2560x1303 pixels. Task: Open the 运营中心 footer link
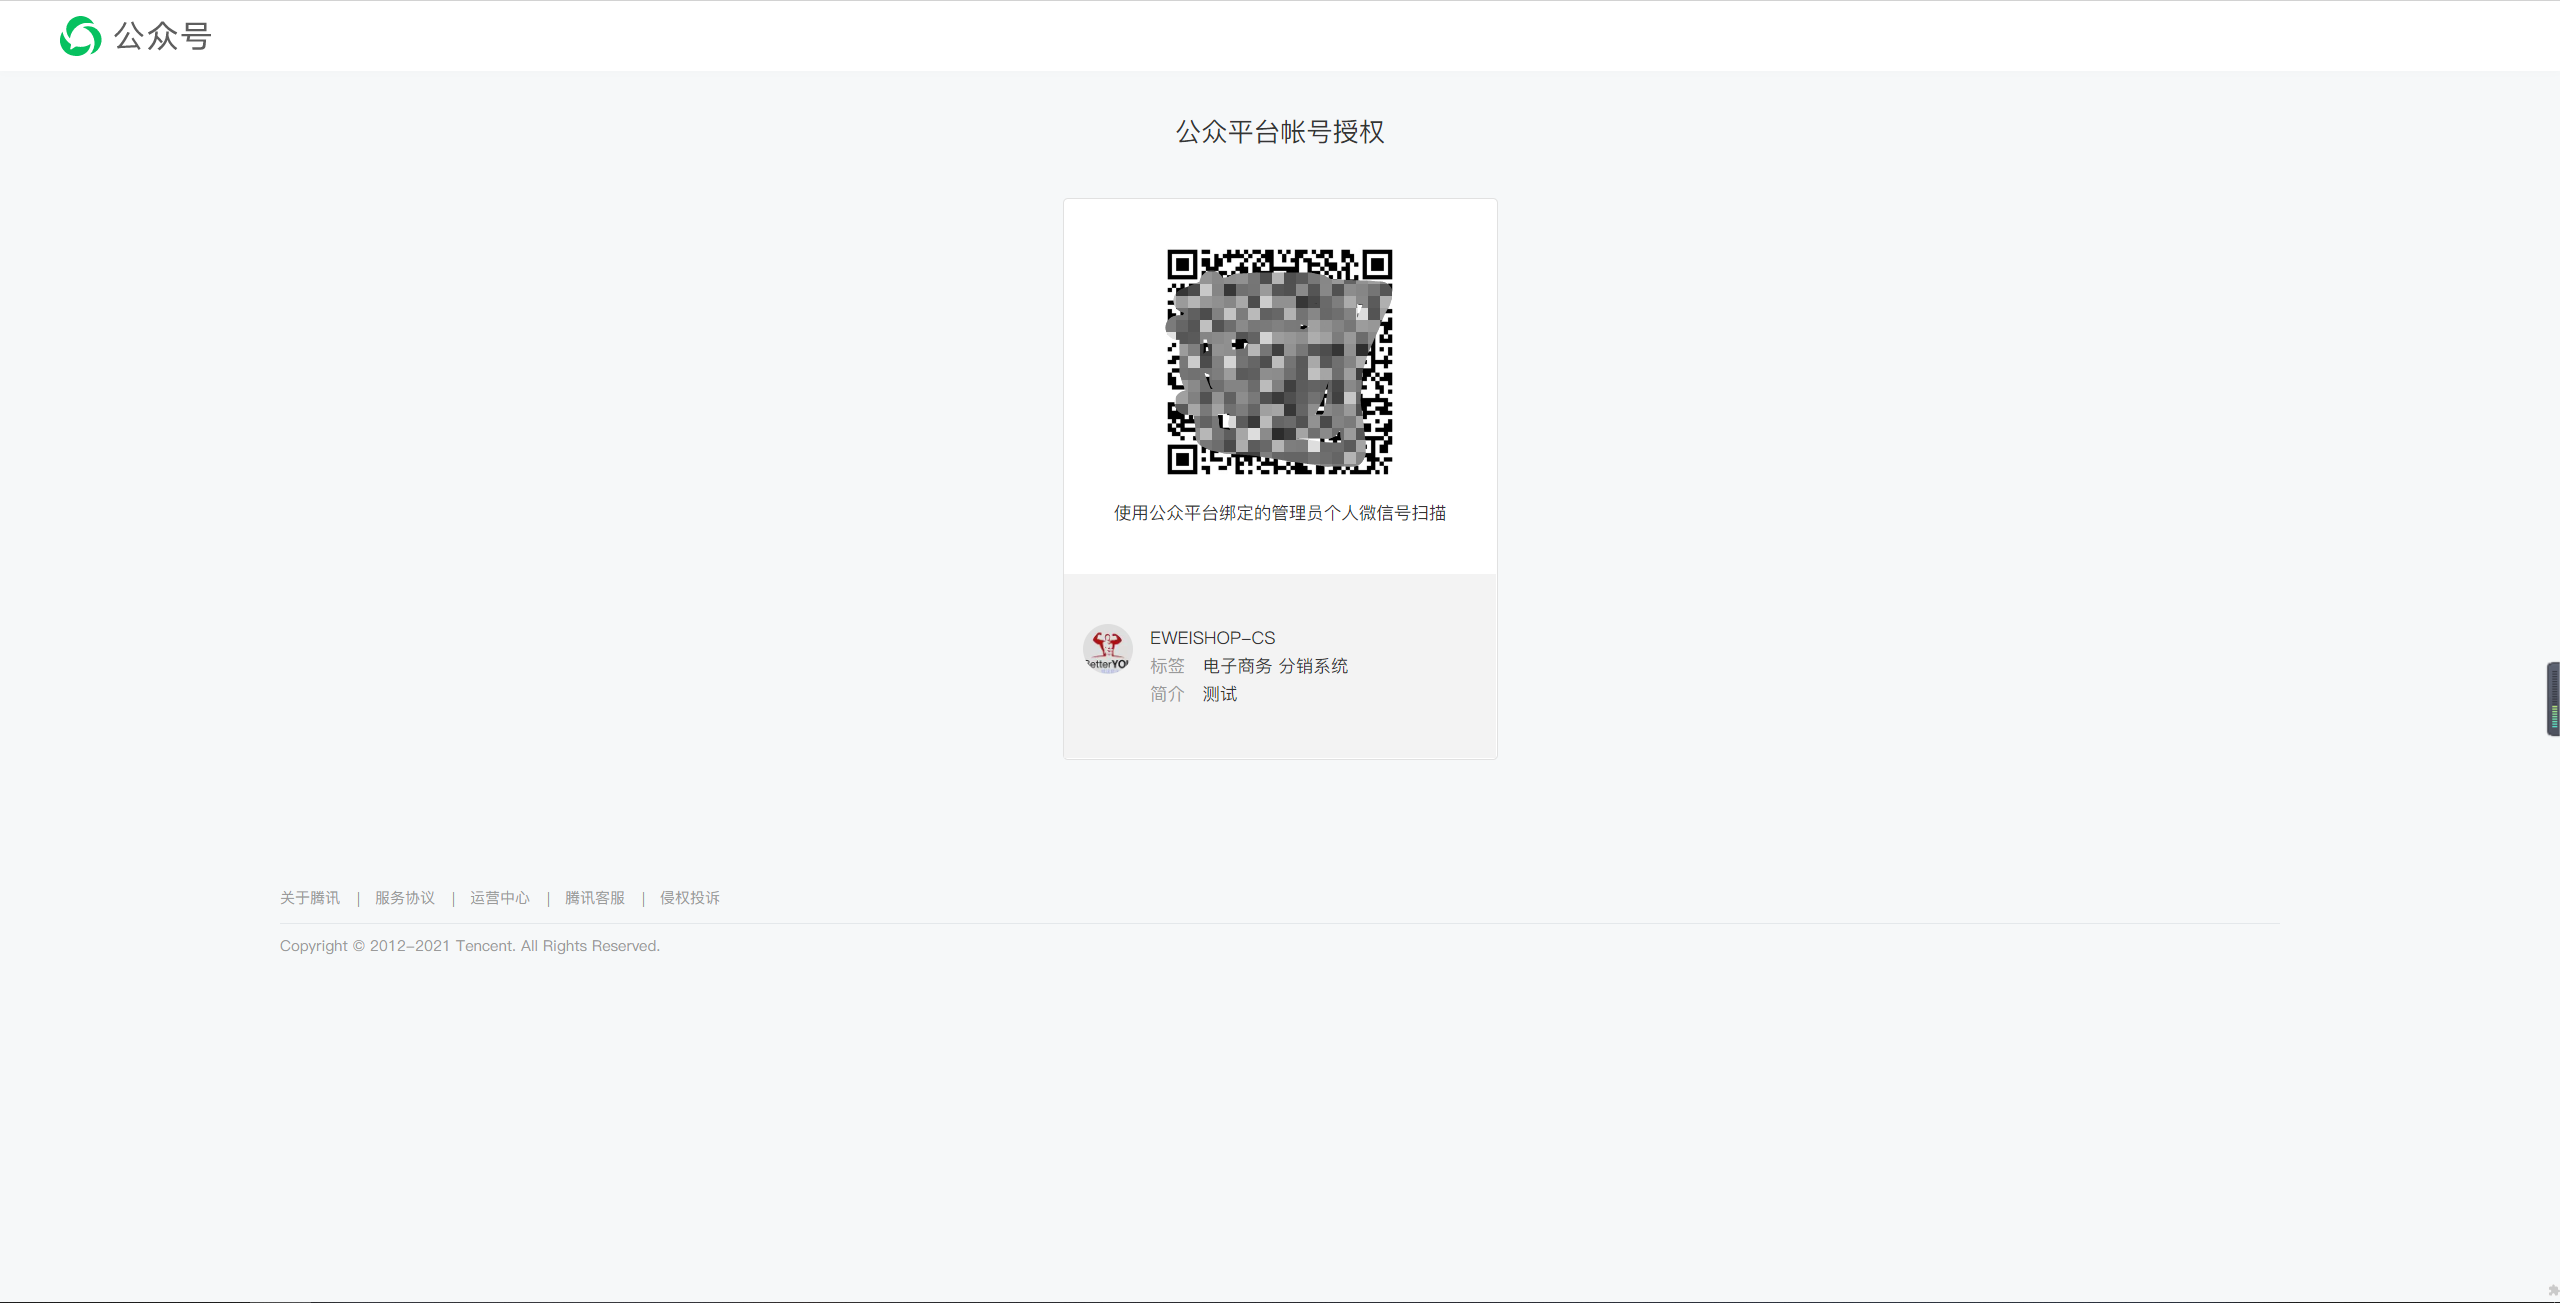click(500, 898)
